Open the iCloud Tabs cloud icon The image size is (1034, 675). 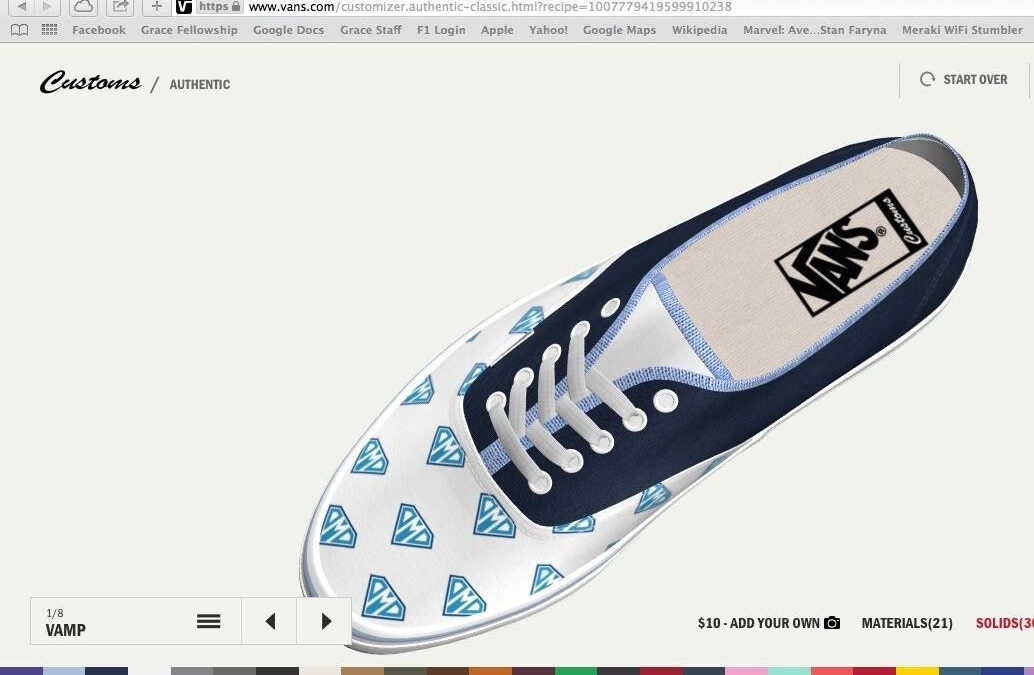(x=83, y=7)
